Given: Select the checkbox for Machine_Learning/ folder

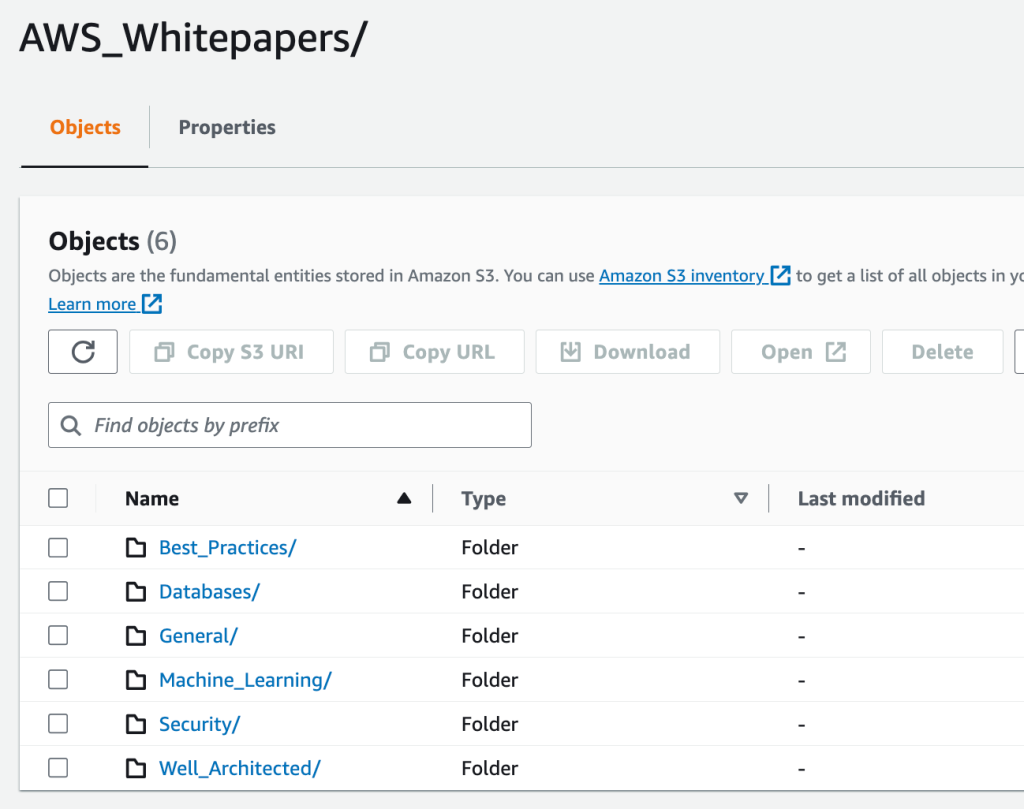Looking at the screenshot, I should [57, 679].
